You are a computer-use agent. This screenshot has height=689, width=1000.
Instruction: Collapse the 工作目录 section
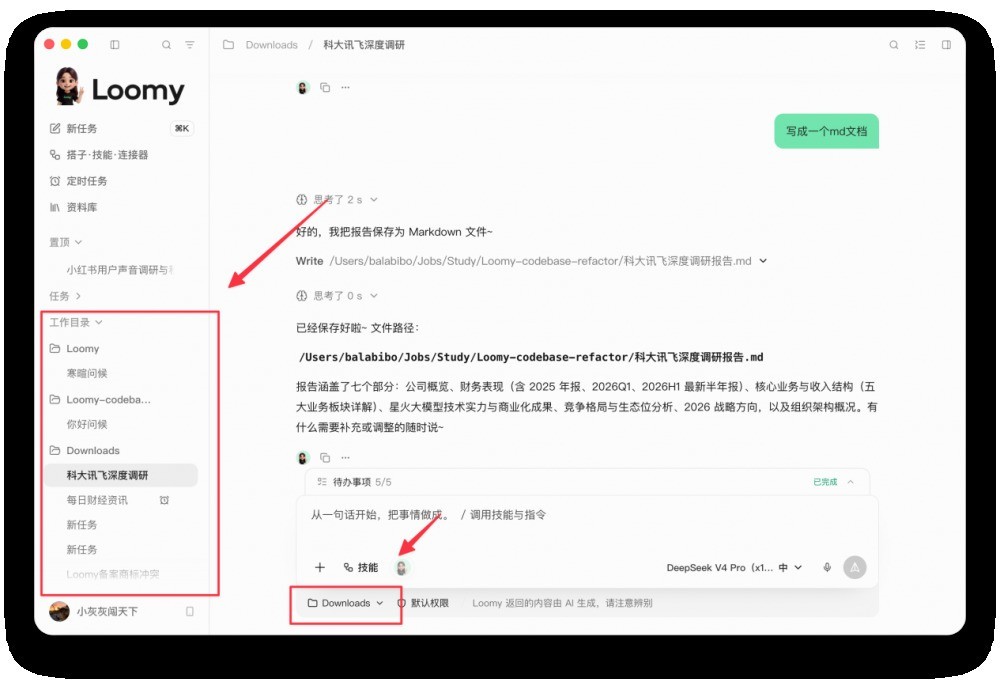pyautogui.click(x=76, y=322)
